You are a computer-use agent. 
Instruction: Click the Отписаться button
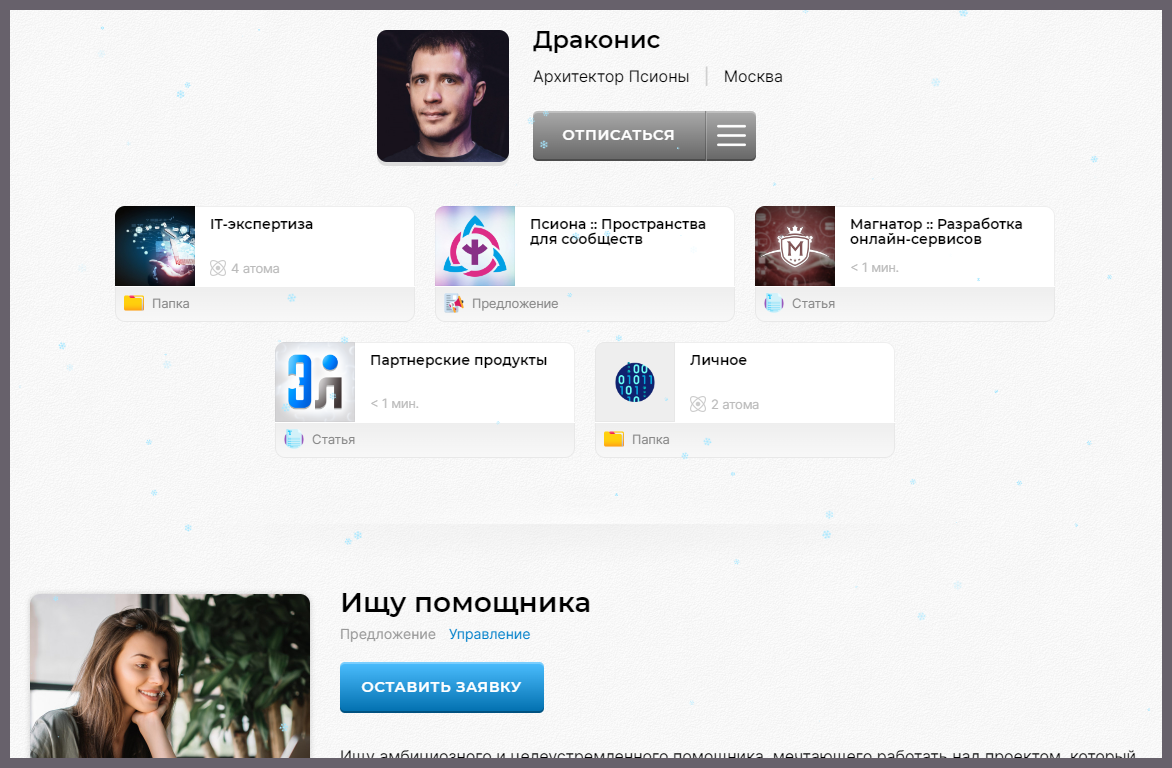click(x=618, y=136)
